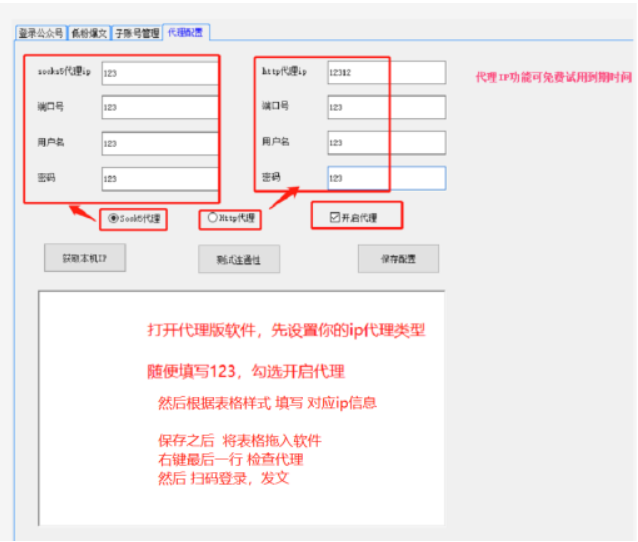This screenshot has width=638, height=542.
Task: Click the http 用户名 input field
Action: 385,143
